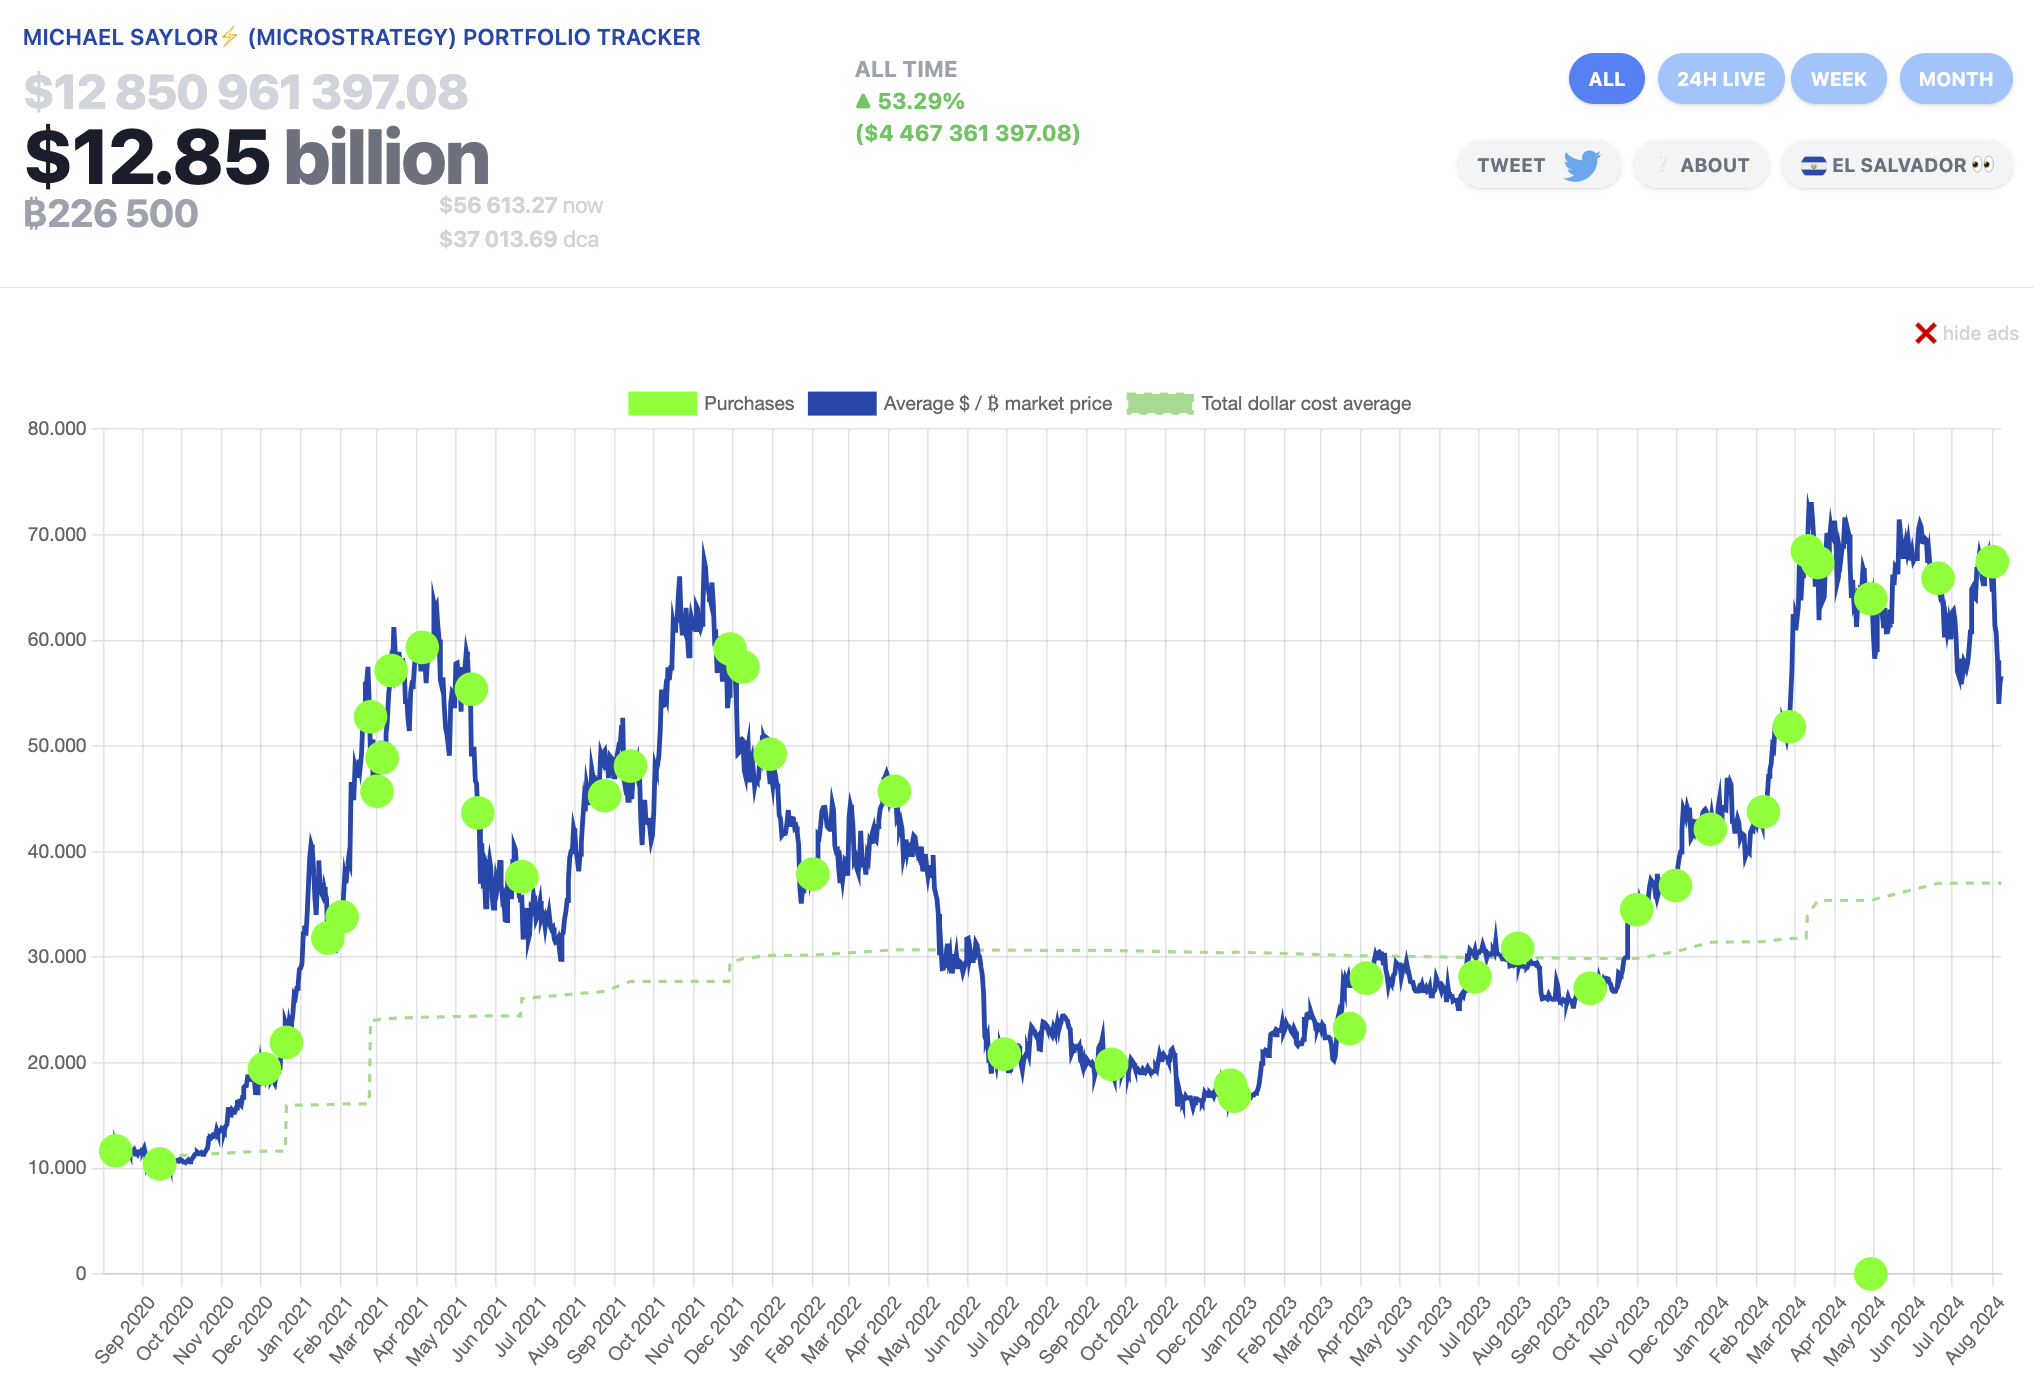Image resolution: width=2034 pixels, height=1392 pixels.
Task: Click the $37 013.69 dca value
Action: (519, 239)
